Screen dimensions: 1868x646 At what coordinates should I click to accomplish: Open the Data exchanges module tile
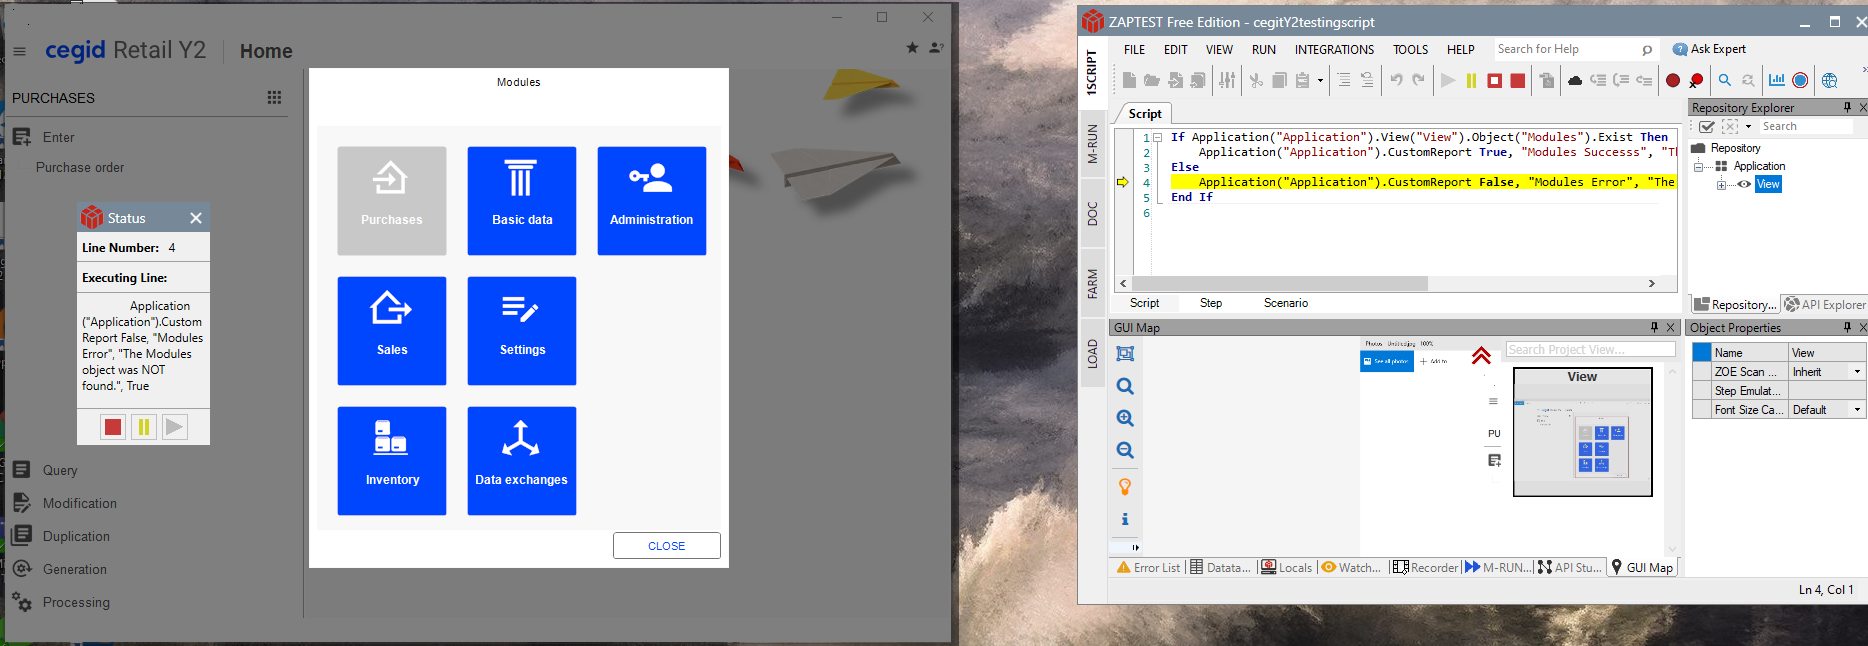522,461
